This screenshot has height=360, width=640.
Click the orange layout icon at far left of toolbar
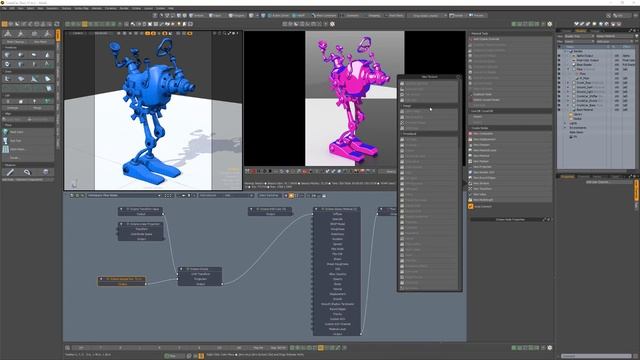coord(4,24)
